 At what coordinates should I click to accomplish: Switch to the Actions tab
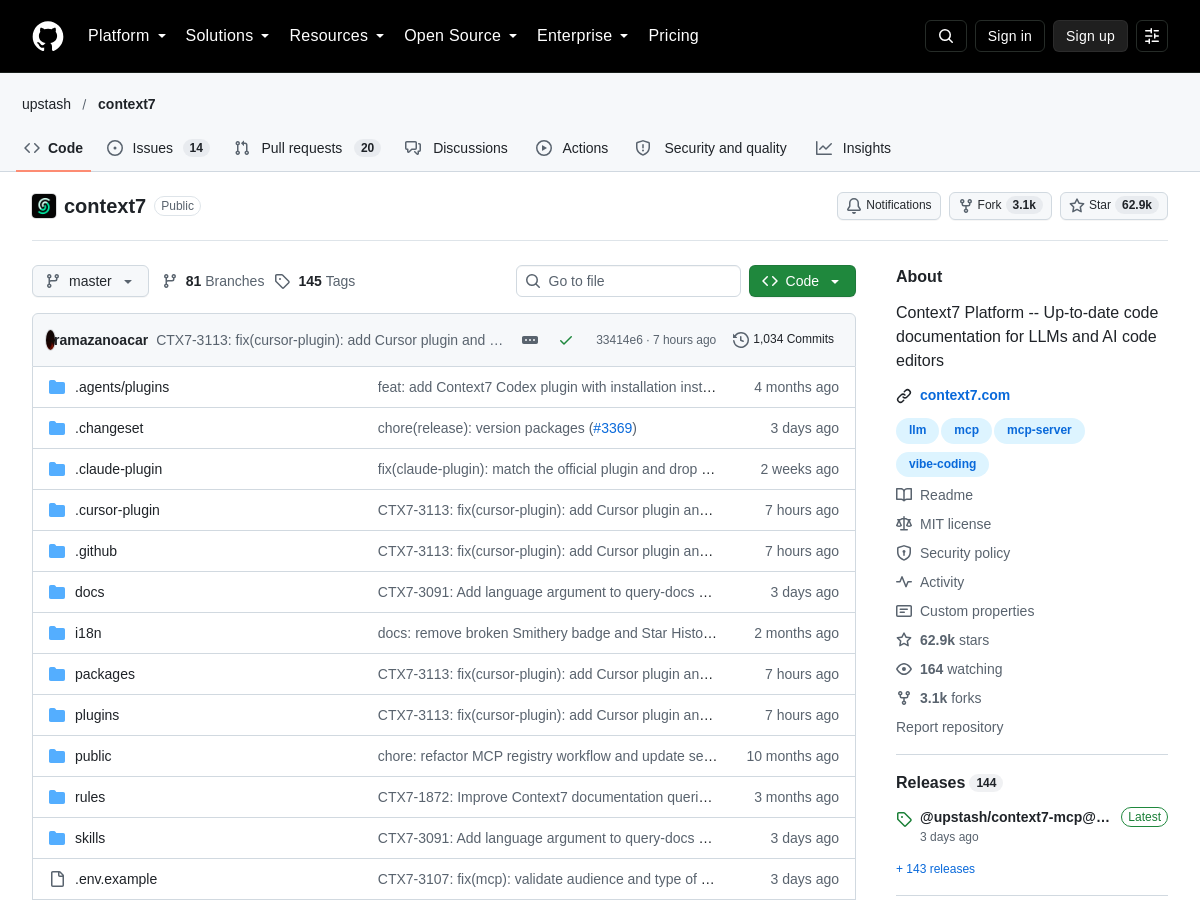coord(572,148)
